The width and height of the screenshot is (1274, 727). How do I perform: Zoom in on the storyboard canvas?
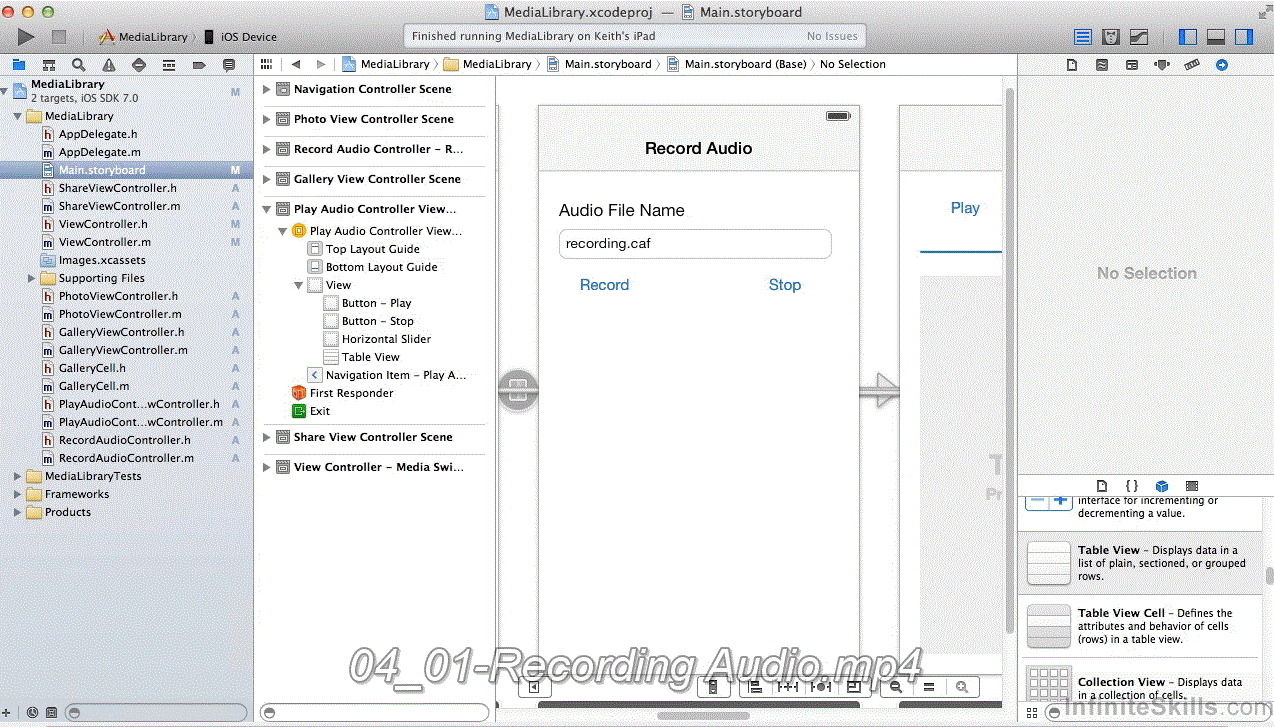pyautogui.click(x=962, y=687)
